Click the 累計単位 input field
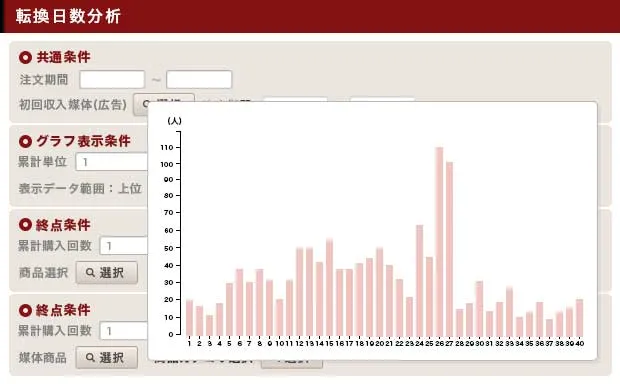The height and width of the screenshot is (384, 620). 112,162
